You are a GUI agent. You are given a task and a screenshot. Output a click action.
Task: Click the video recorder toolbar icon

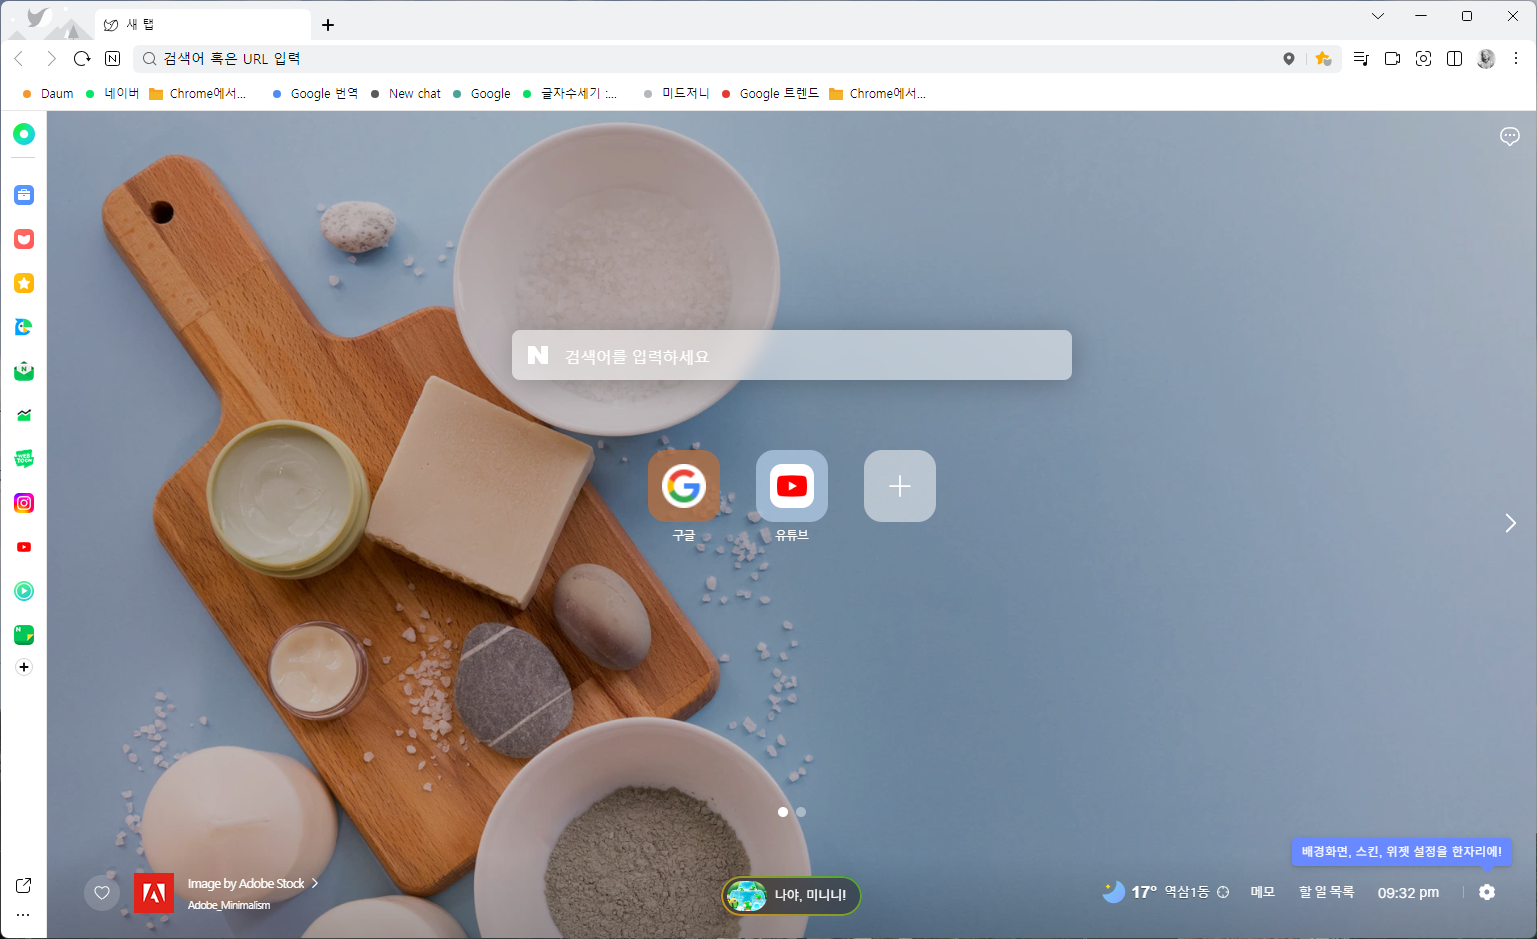[1392, 59]
